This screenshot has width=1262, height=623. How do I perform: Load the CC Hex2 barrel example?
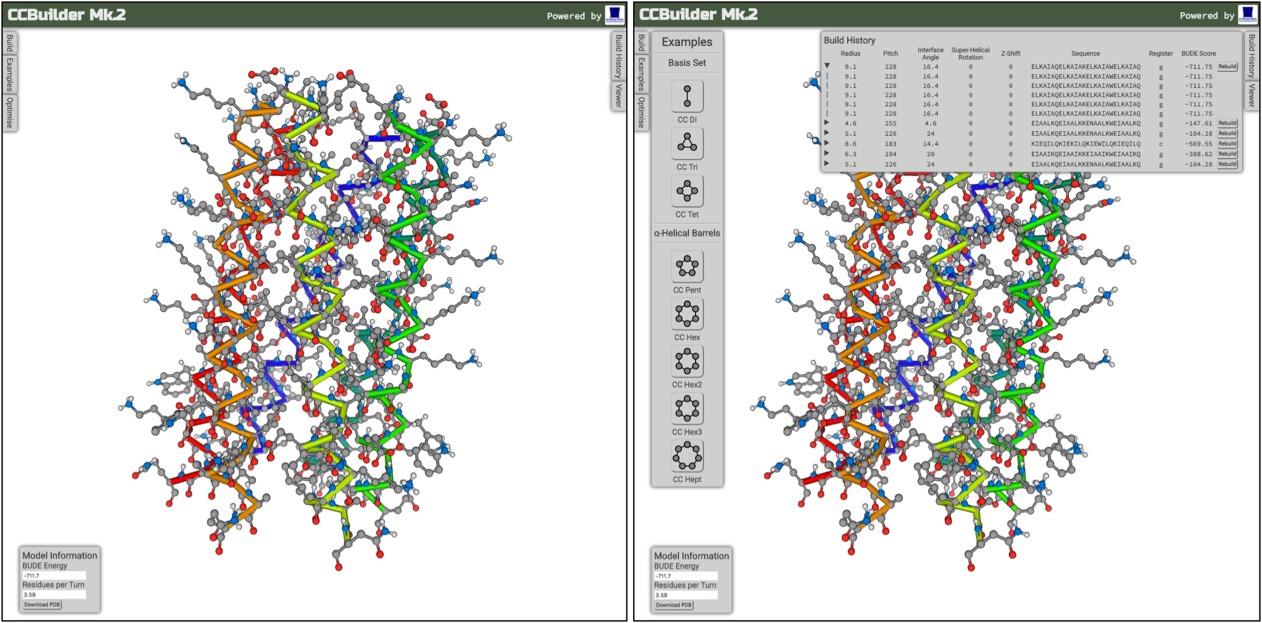tap(687, 361)
